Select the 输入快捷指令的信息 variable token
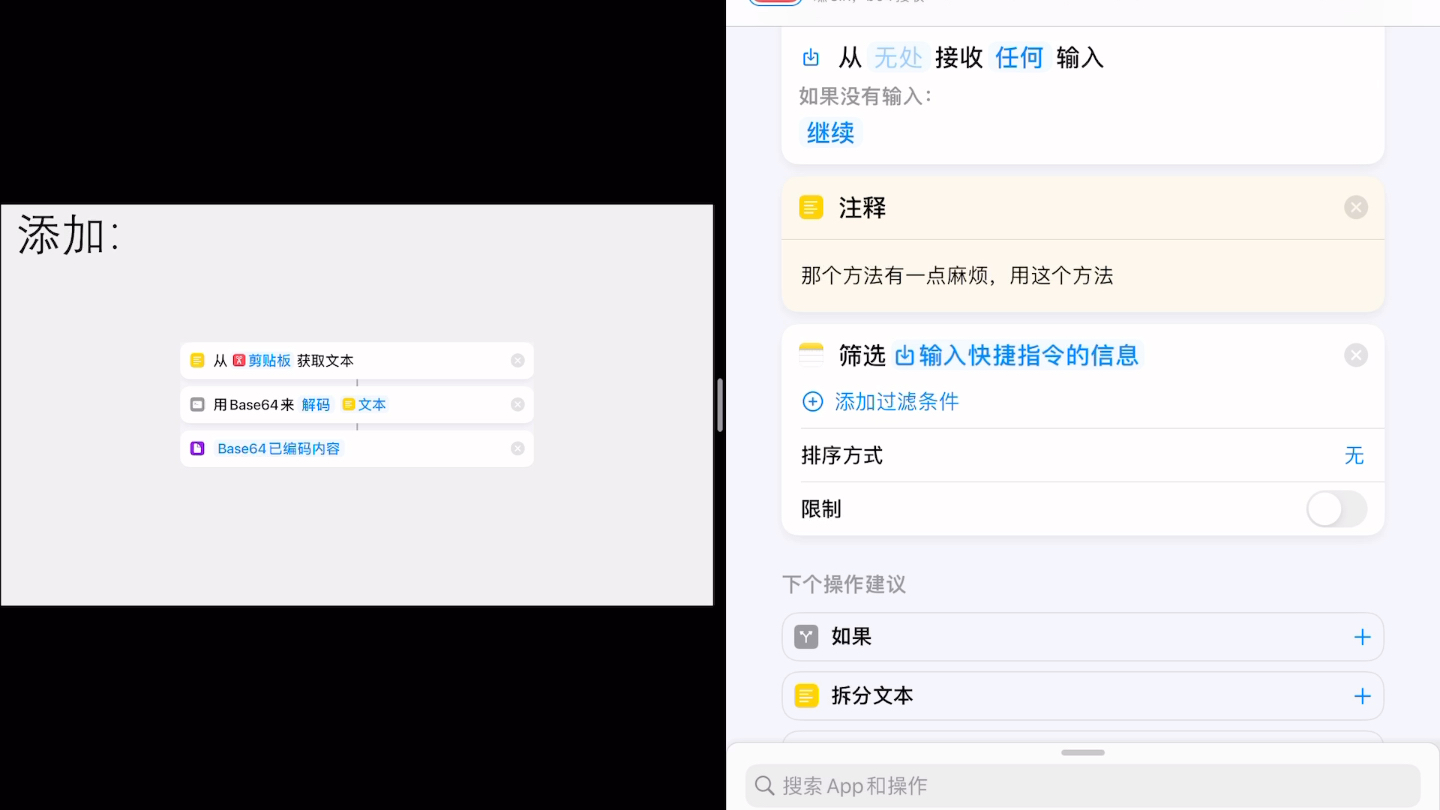 [1016, 355]
